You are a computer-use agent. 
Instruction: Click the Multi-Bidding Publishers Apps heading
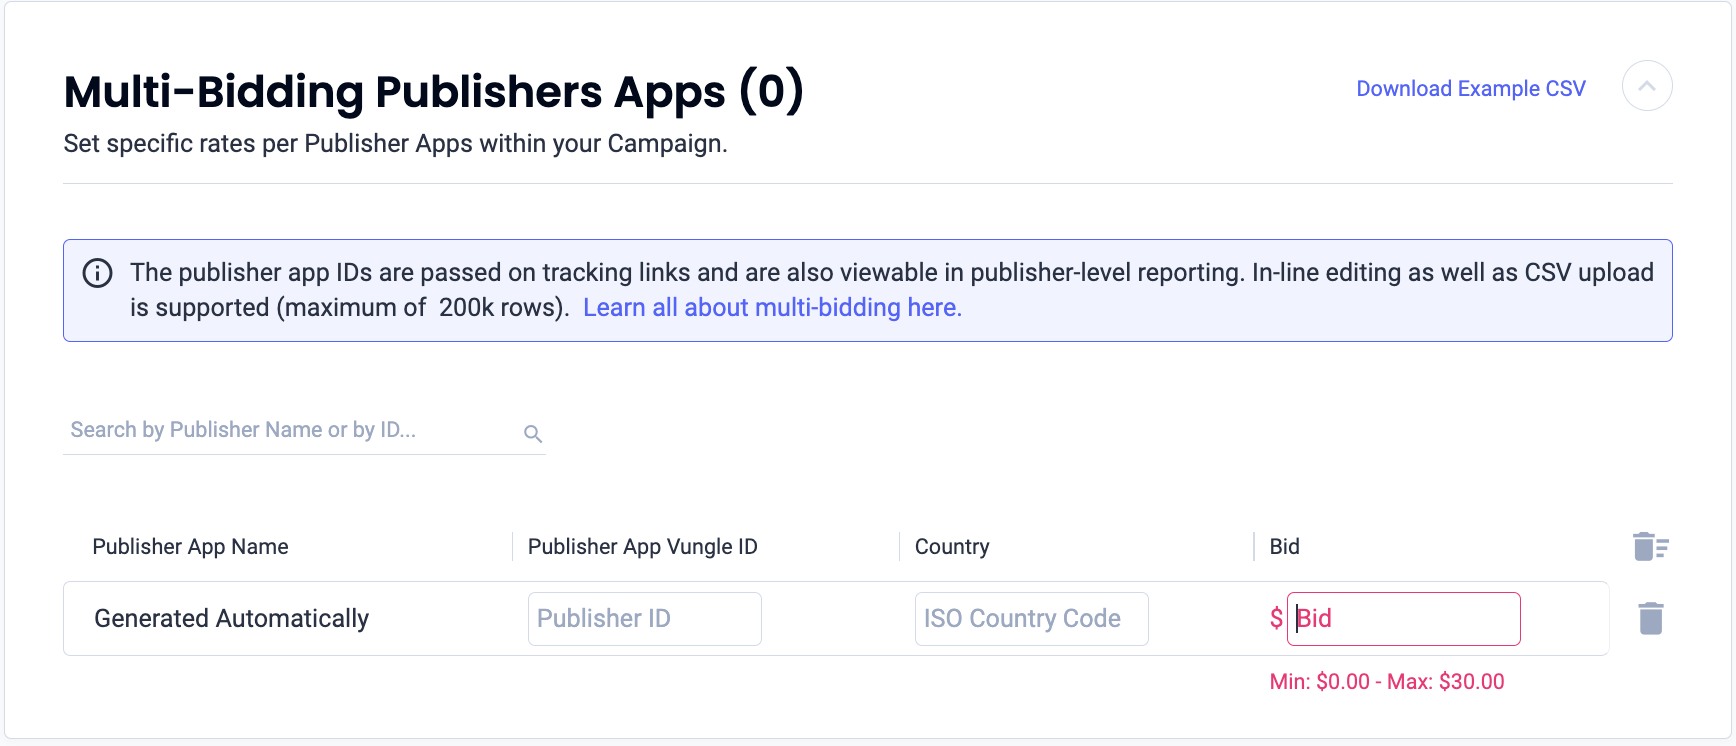click(x=434, y=91)
